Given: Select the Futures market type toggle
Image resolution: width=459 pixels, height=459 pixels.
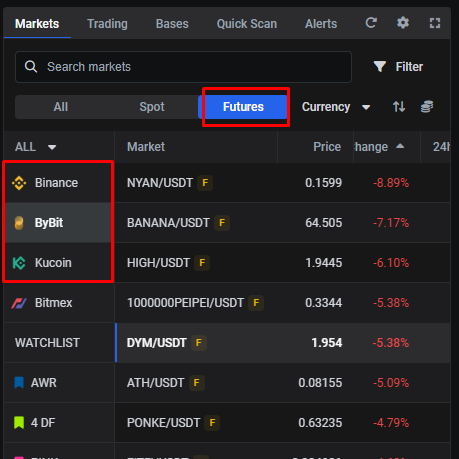Looking at the screenshot, I should pyautogui.click(x=243, y=107).
